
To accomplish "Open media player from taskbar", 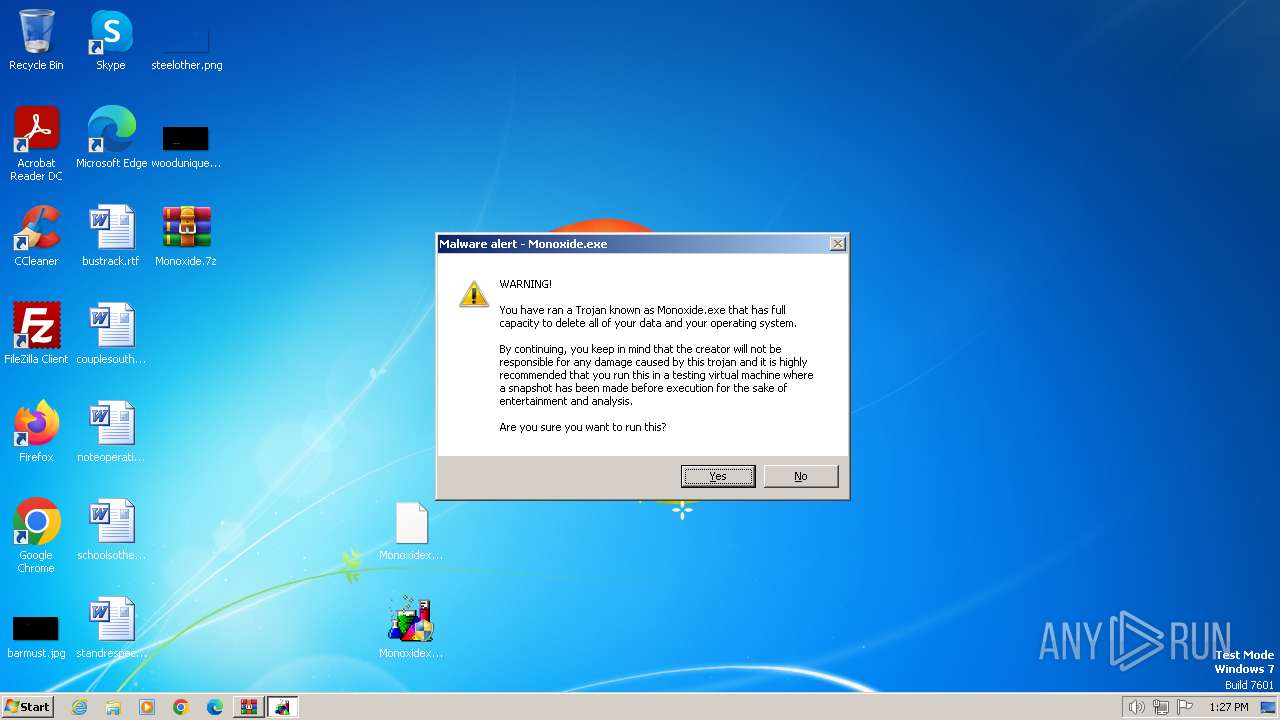I will [x=147, y=707].
